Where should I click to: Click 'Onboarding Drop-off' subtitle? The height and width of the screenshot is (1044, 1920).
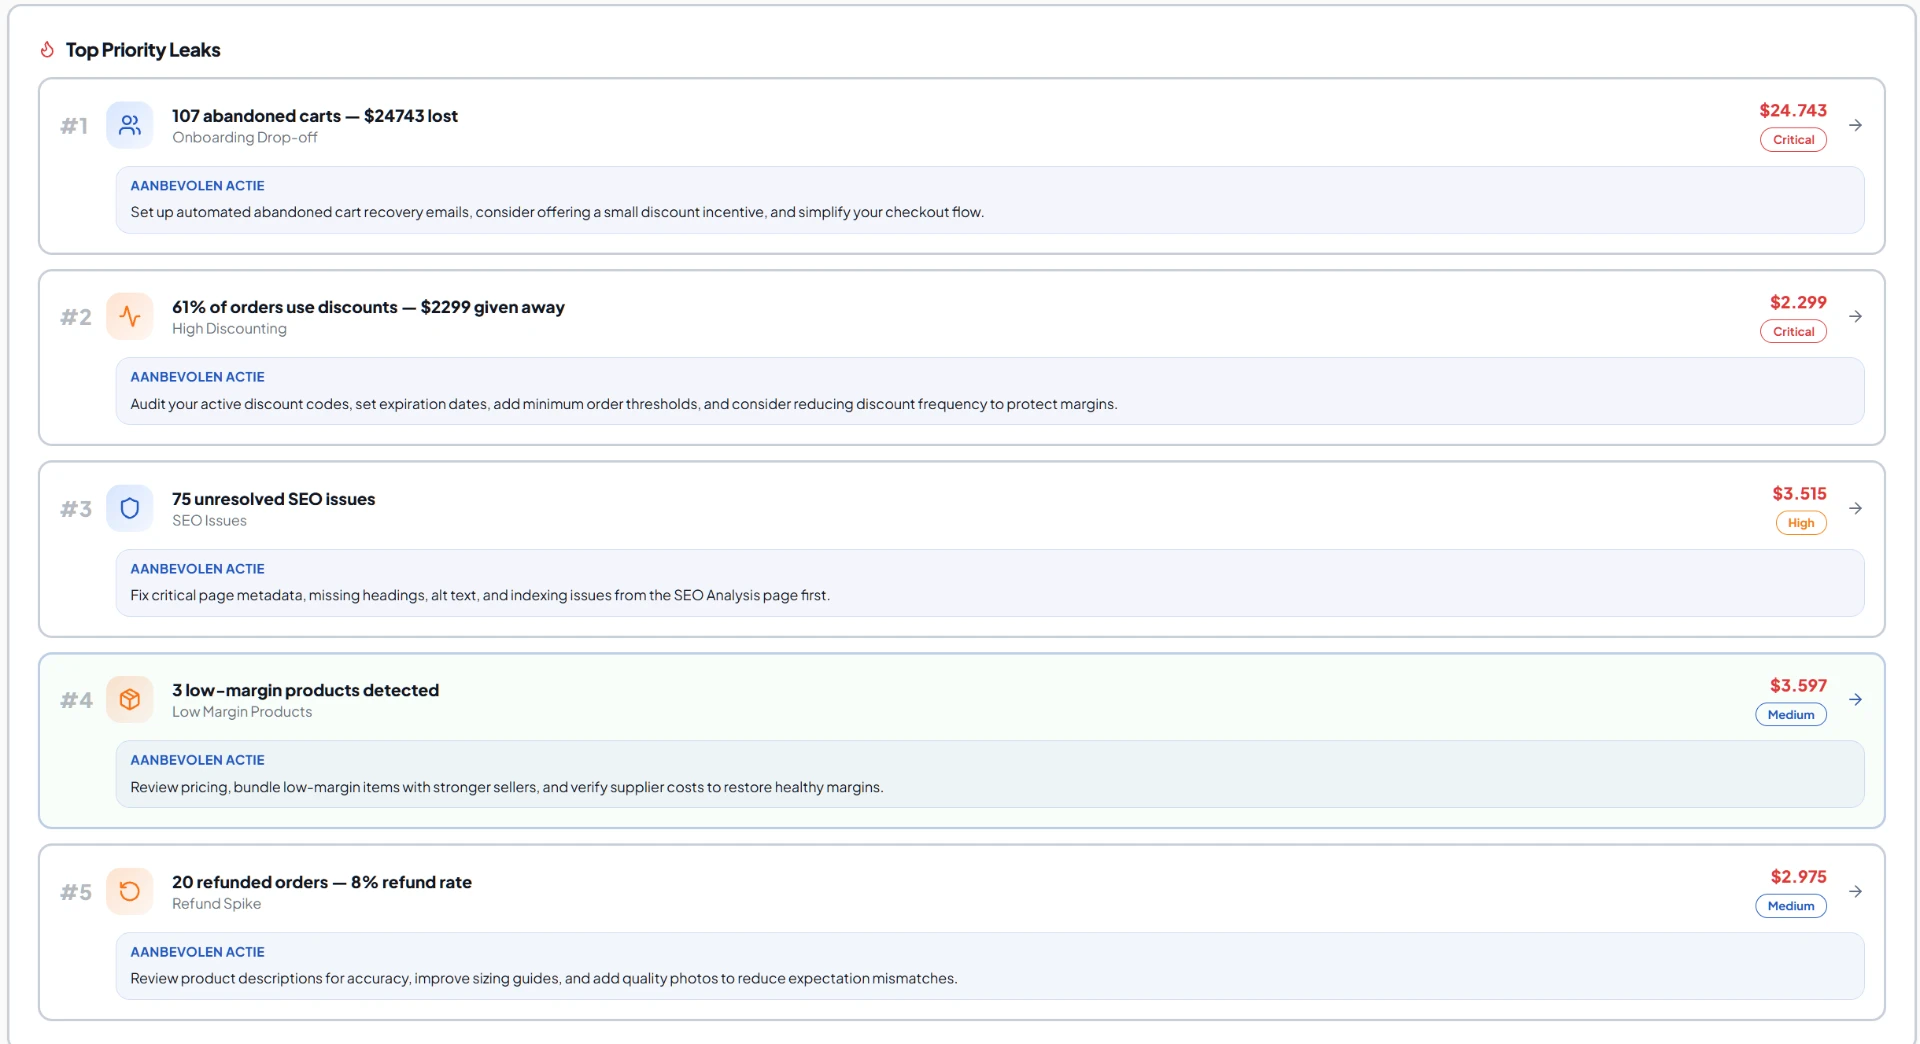click(245, 137)
